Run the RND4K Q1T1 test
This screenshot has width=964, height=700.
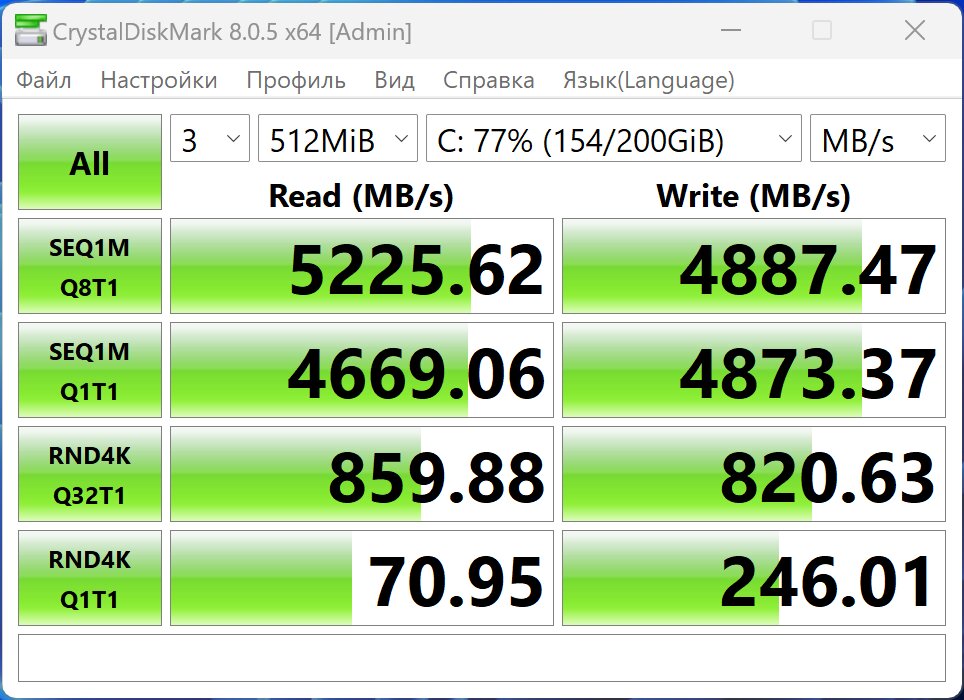click(x=90, y=578)
